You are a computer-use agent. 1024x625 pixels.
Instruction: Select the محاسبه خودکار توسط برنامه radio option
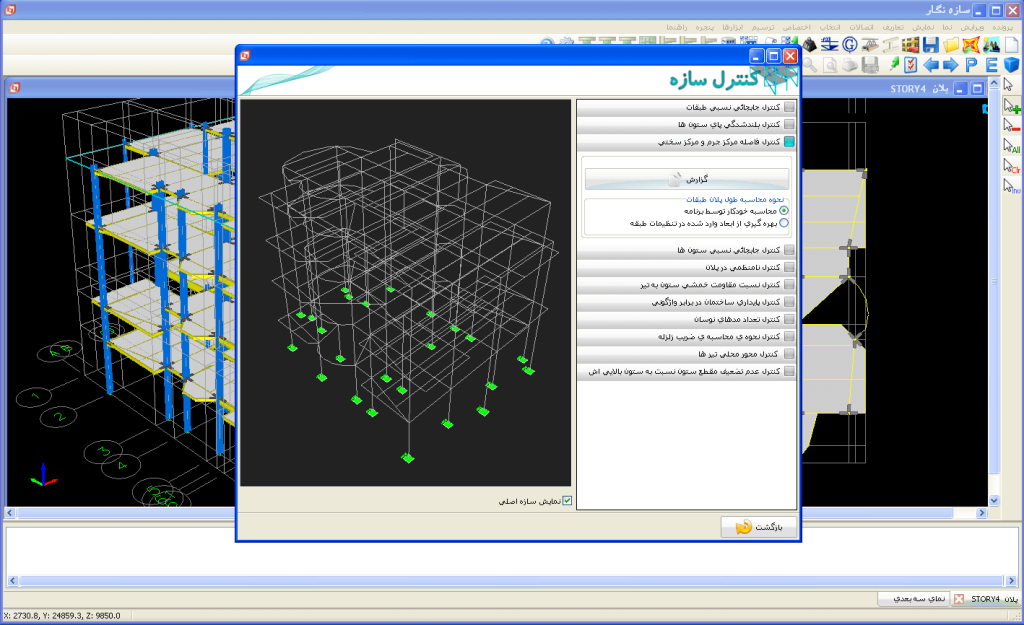point(784,211)
